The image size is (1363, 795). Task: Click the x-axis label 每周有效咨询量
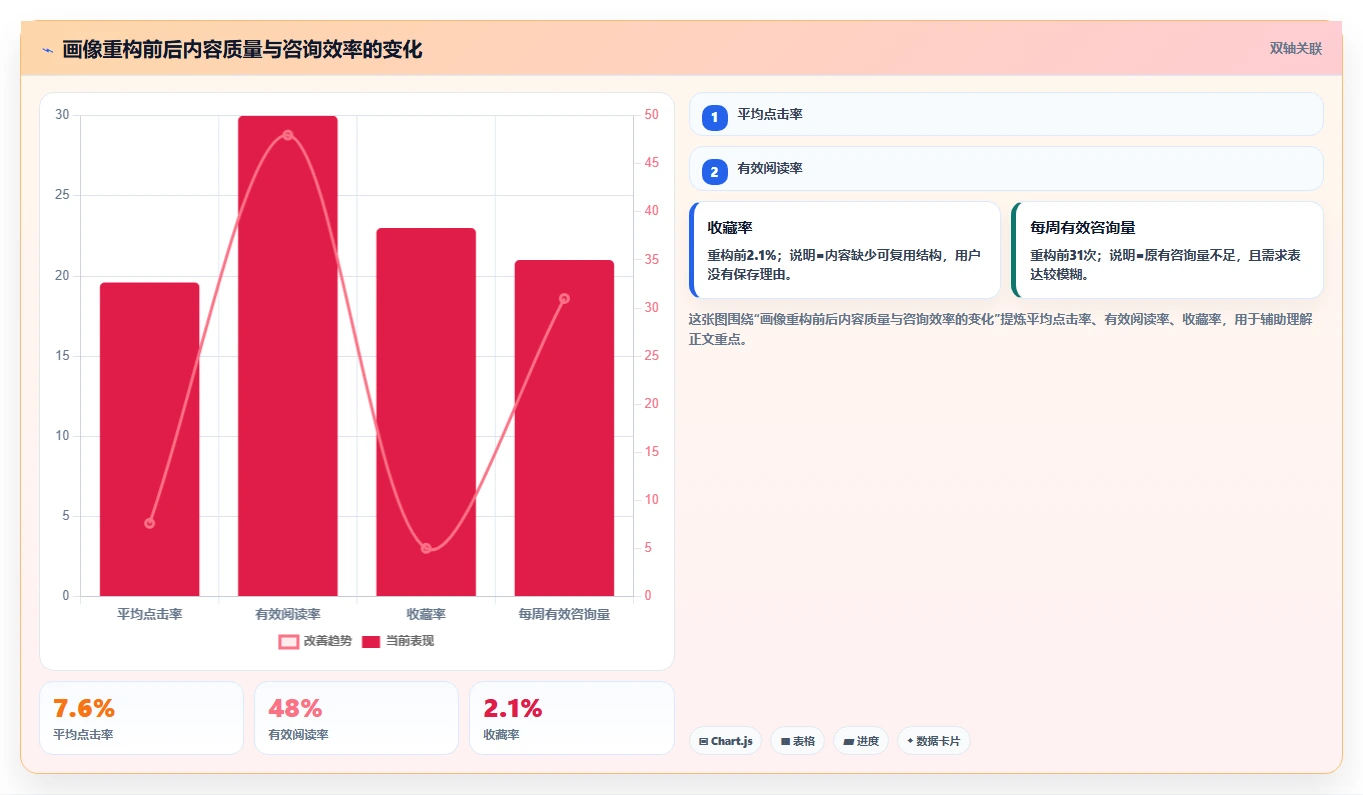pyautogui.click(x=564, y=614)
